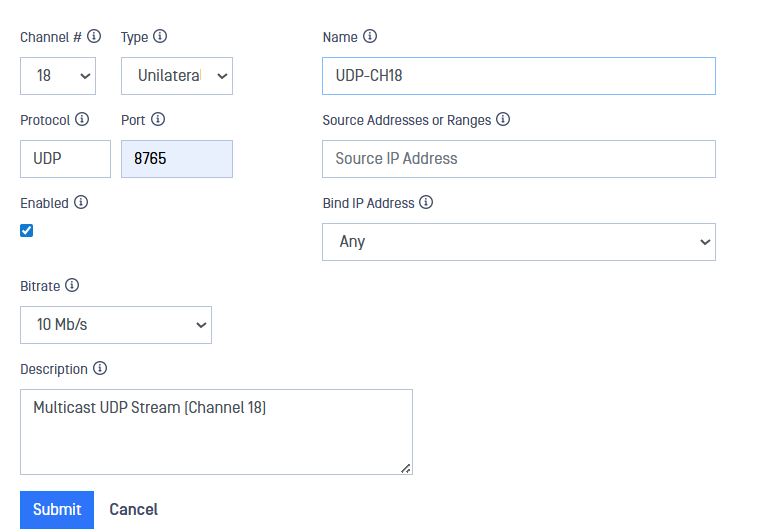Image resolution: width=758 pixels, height=531 pixels.
Task: Click the Port info icon
Action: coord(158,119)
